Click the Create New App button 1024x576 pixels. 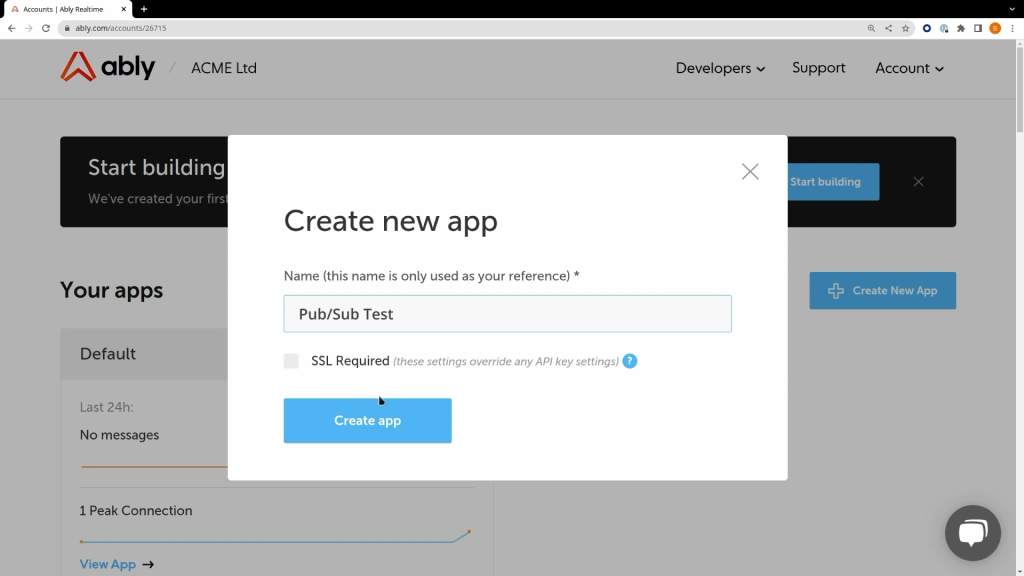click(882, 291)
